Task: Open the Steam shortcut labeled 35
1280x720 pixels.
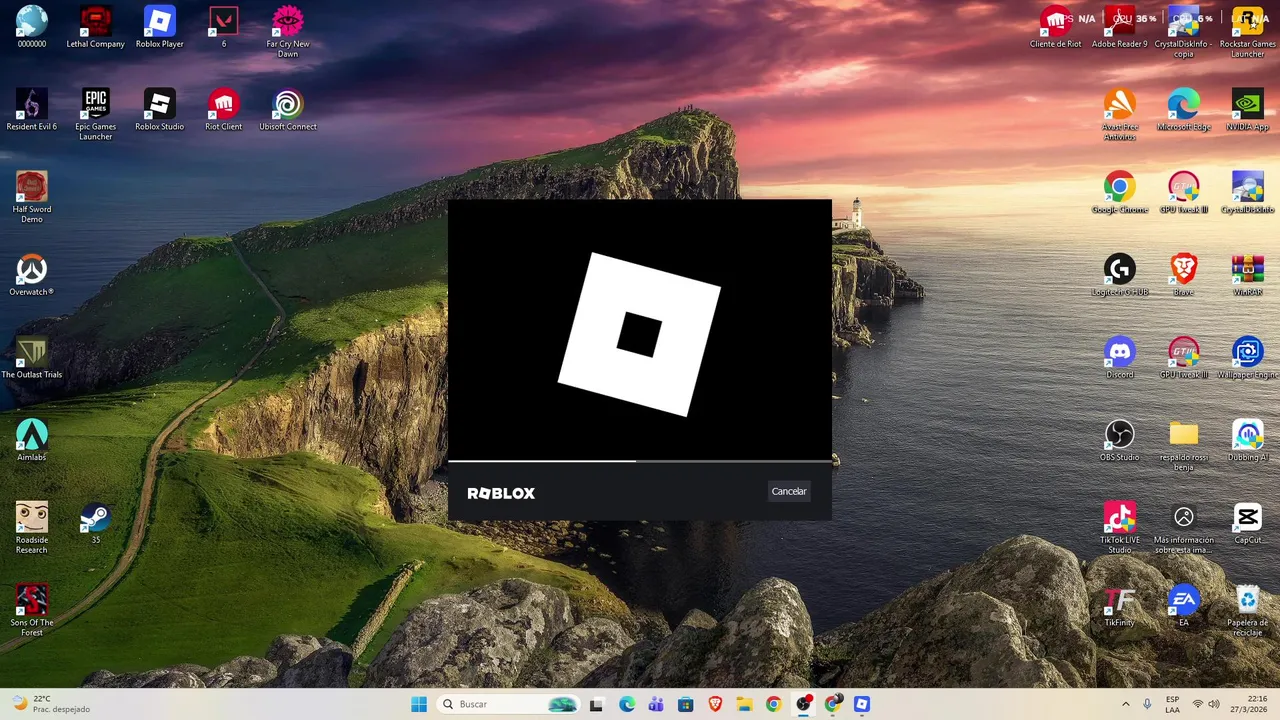Action: tap(96, 523)
